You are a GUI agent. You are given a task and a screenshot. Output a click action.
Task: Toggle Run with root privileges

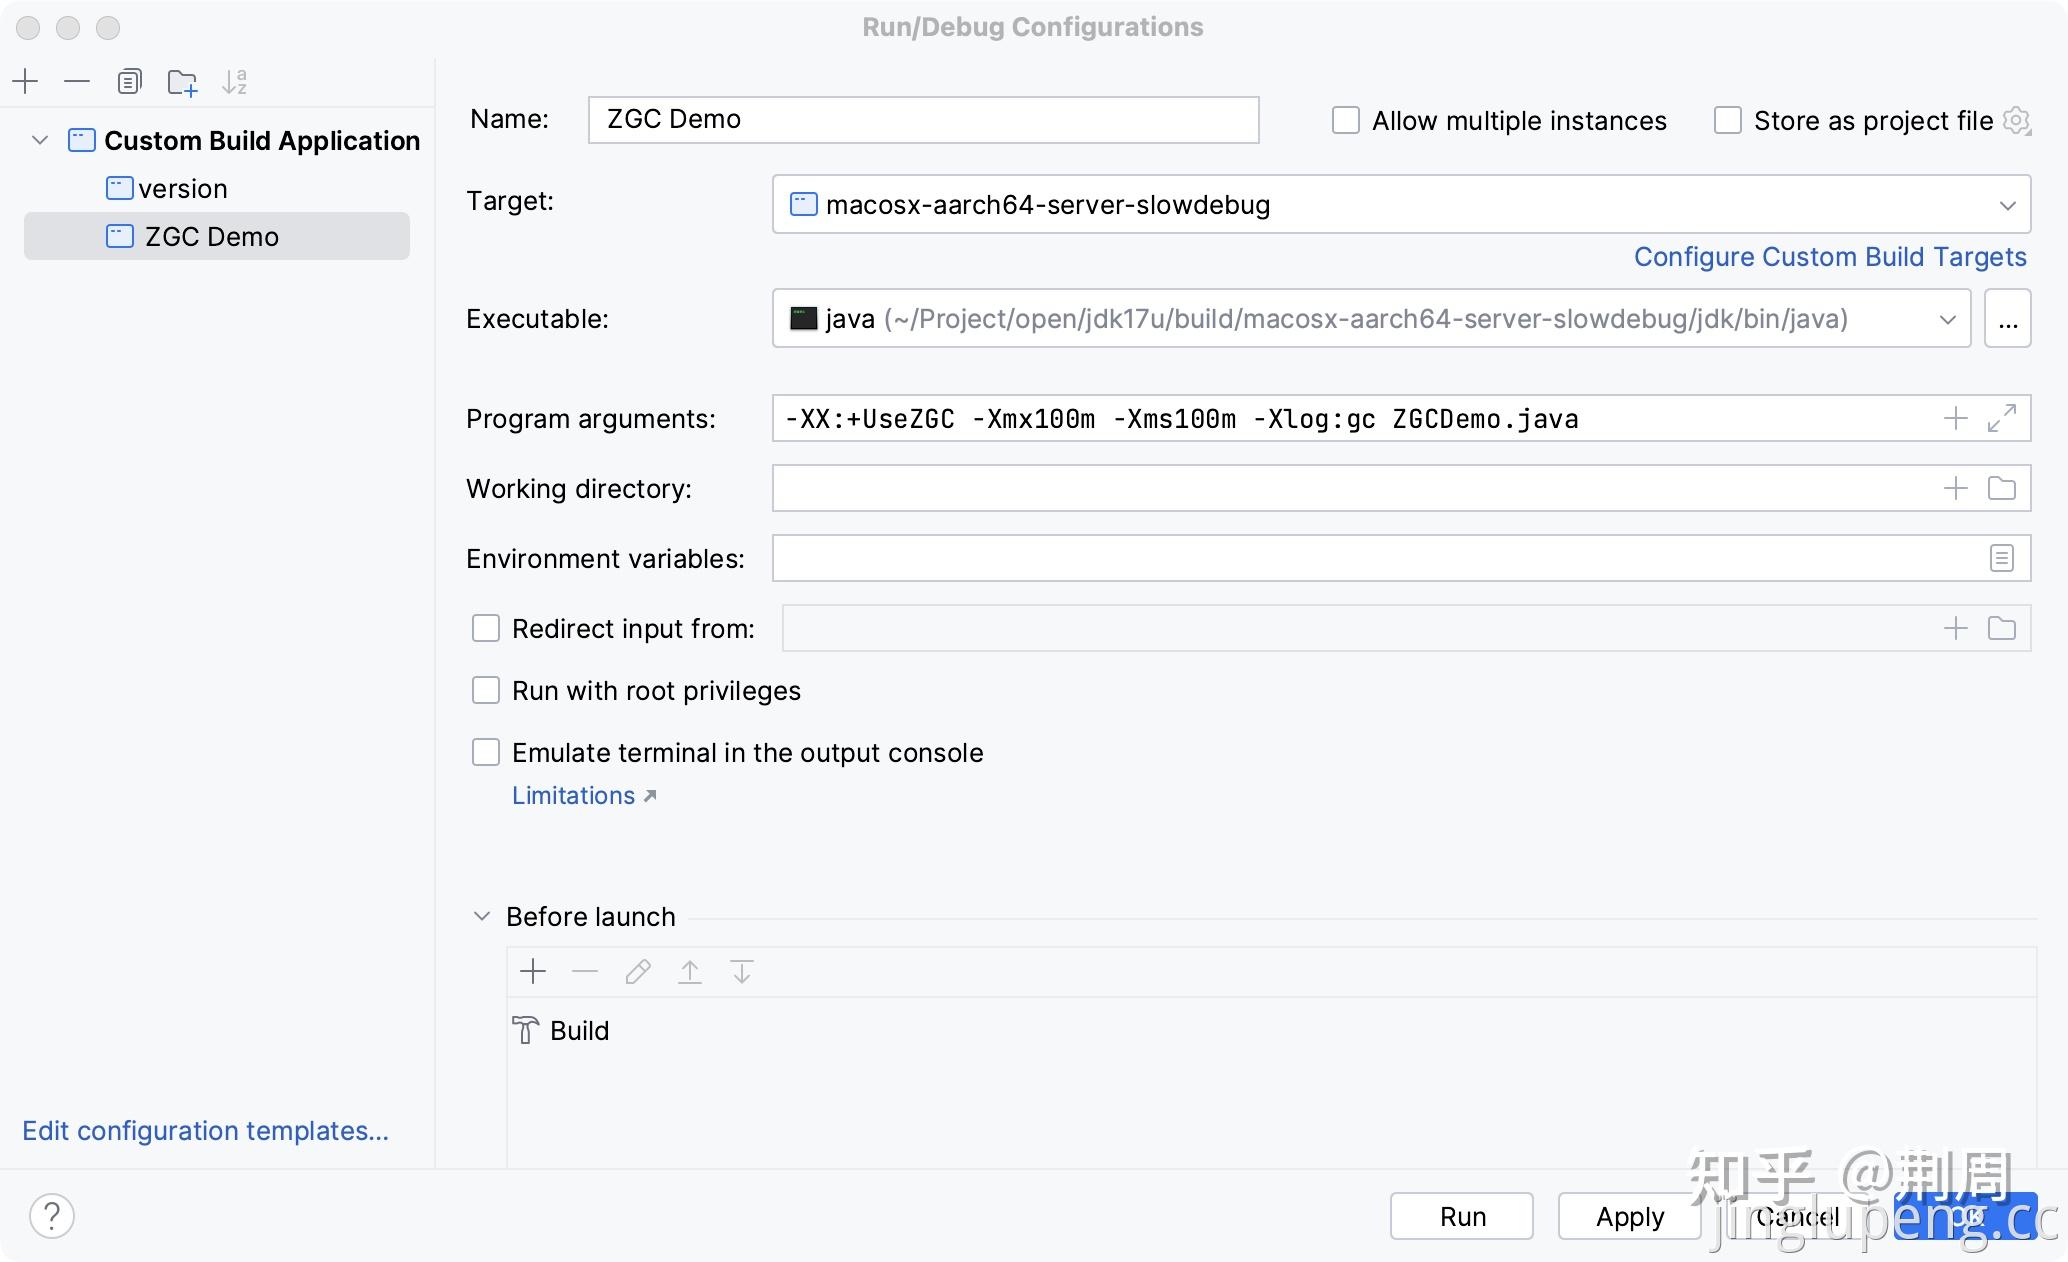pyautogui.click(x=486, y=691)
